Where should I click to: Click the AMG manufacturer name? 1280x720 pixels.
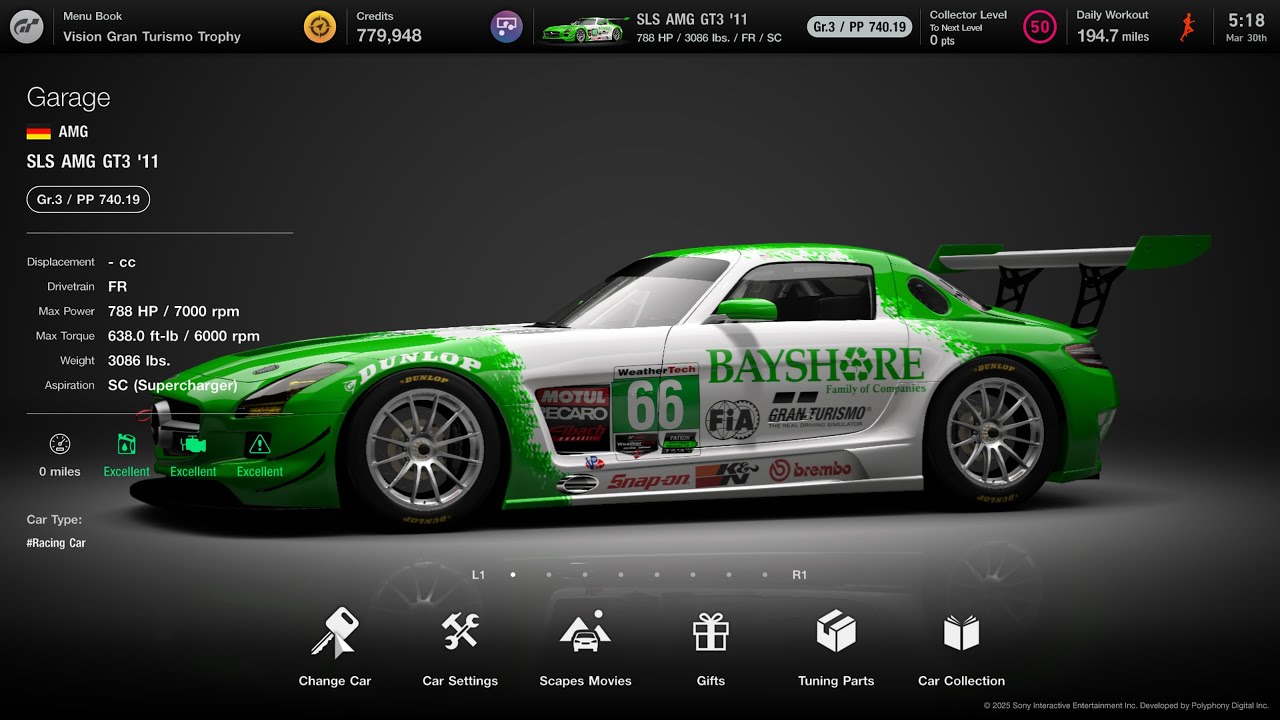pos(73,132)
